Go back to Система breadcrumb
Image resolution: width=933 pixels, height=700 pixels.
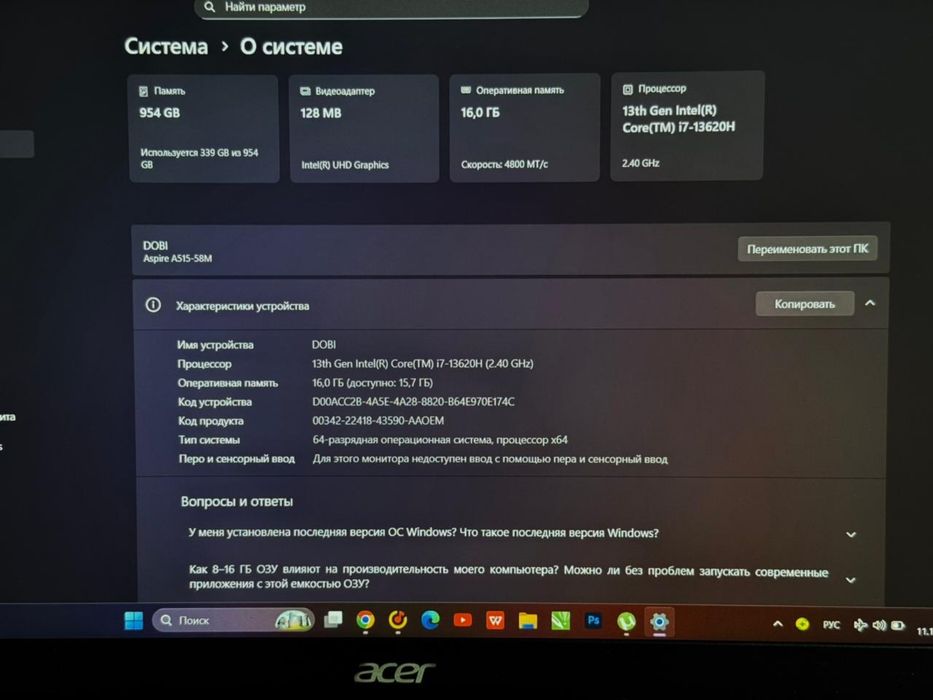point(166,46)
